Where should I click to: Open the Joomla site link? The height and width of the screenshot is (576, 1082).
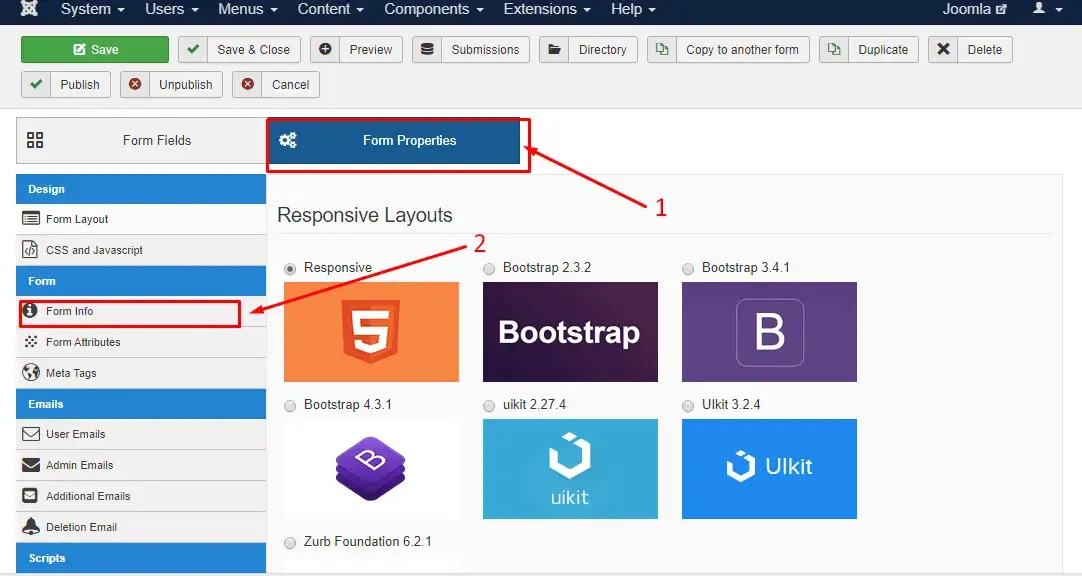tap(974, 9)
